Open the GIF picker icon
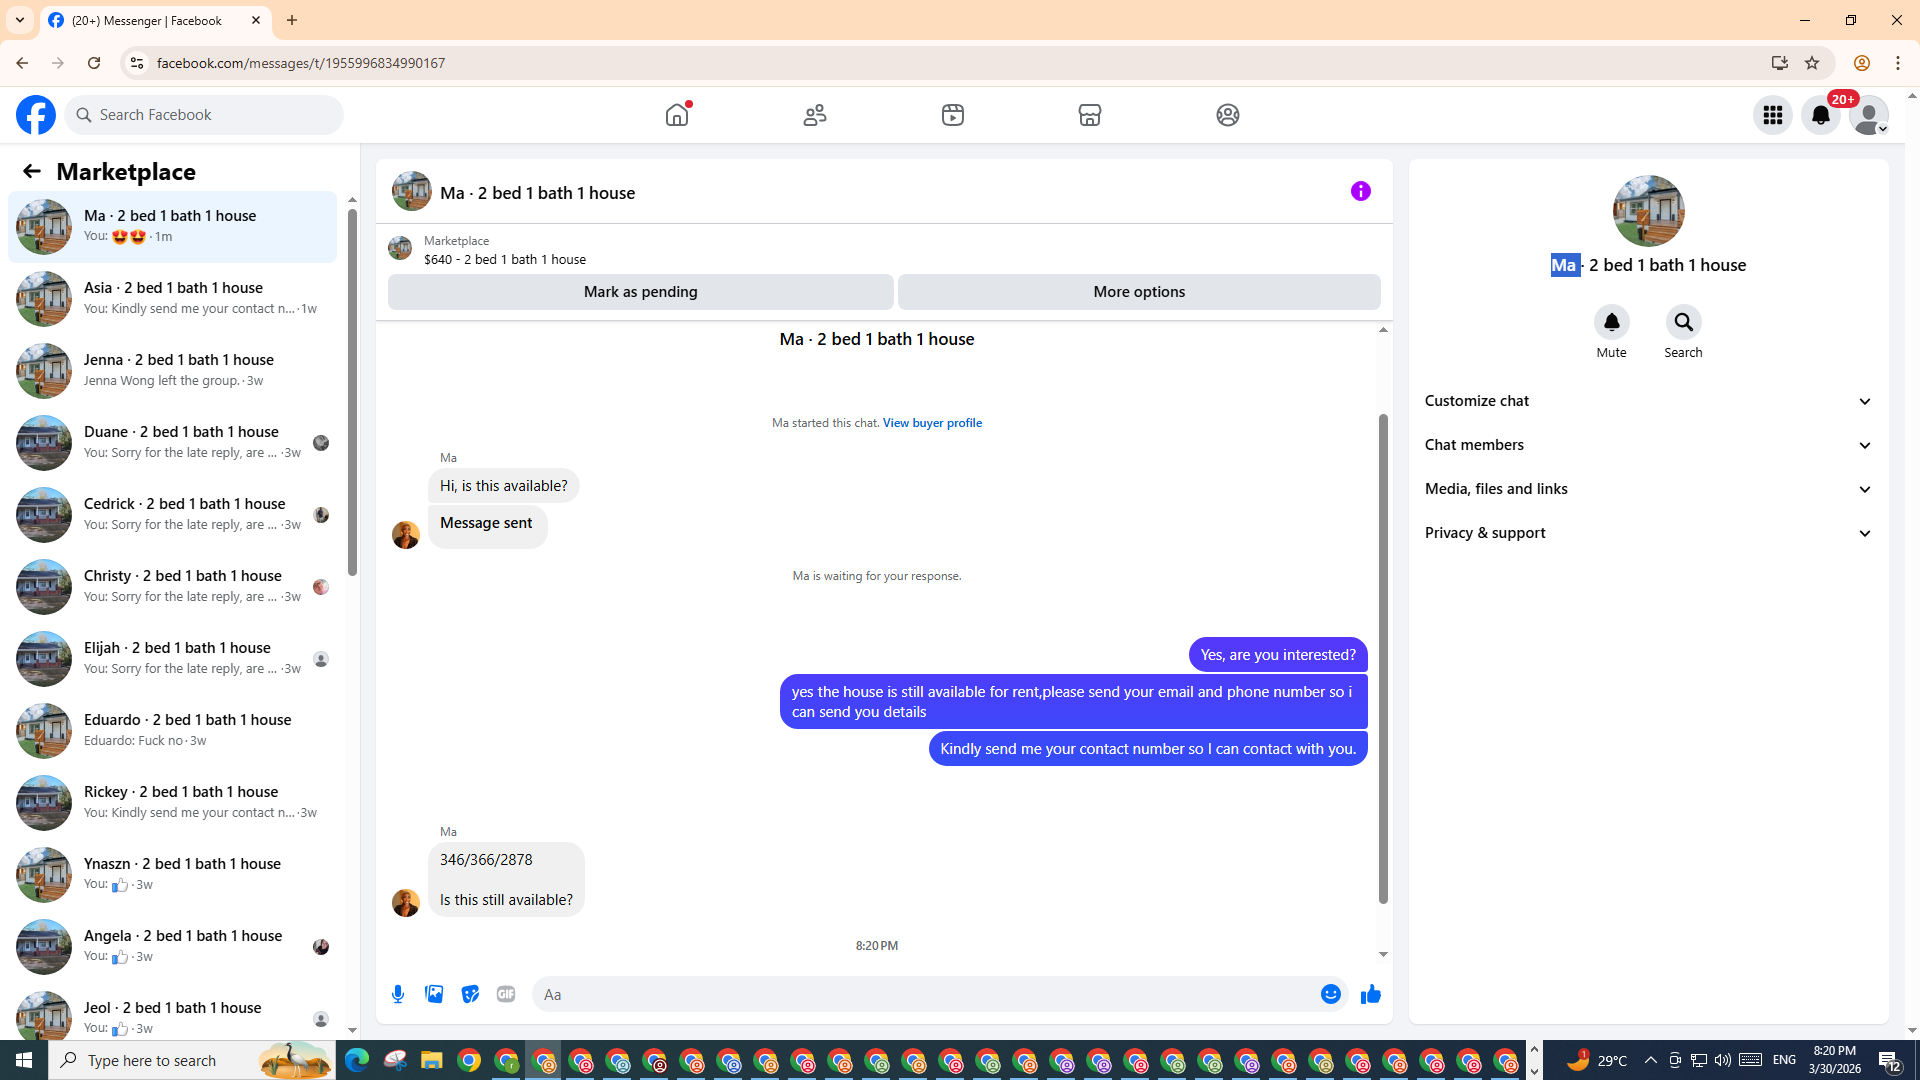The image size is (1920, 1080). point(506,994)
